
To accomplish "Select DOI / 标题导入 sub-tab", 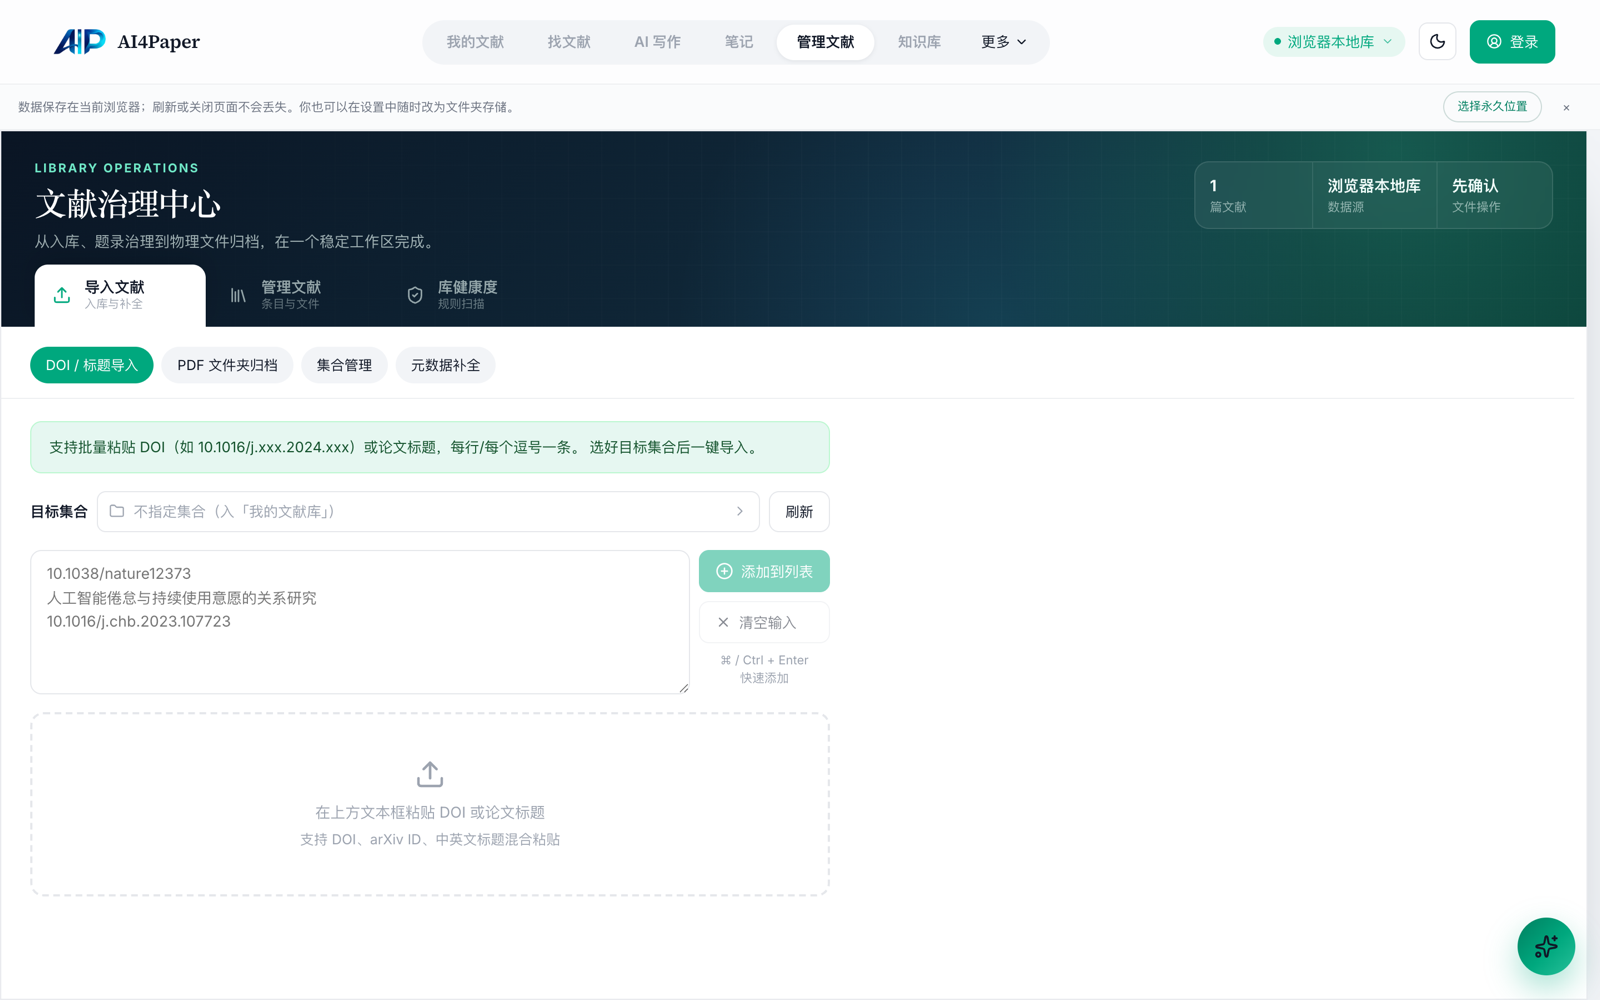I will [x=92, y=365].
